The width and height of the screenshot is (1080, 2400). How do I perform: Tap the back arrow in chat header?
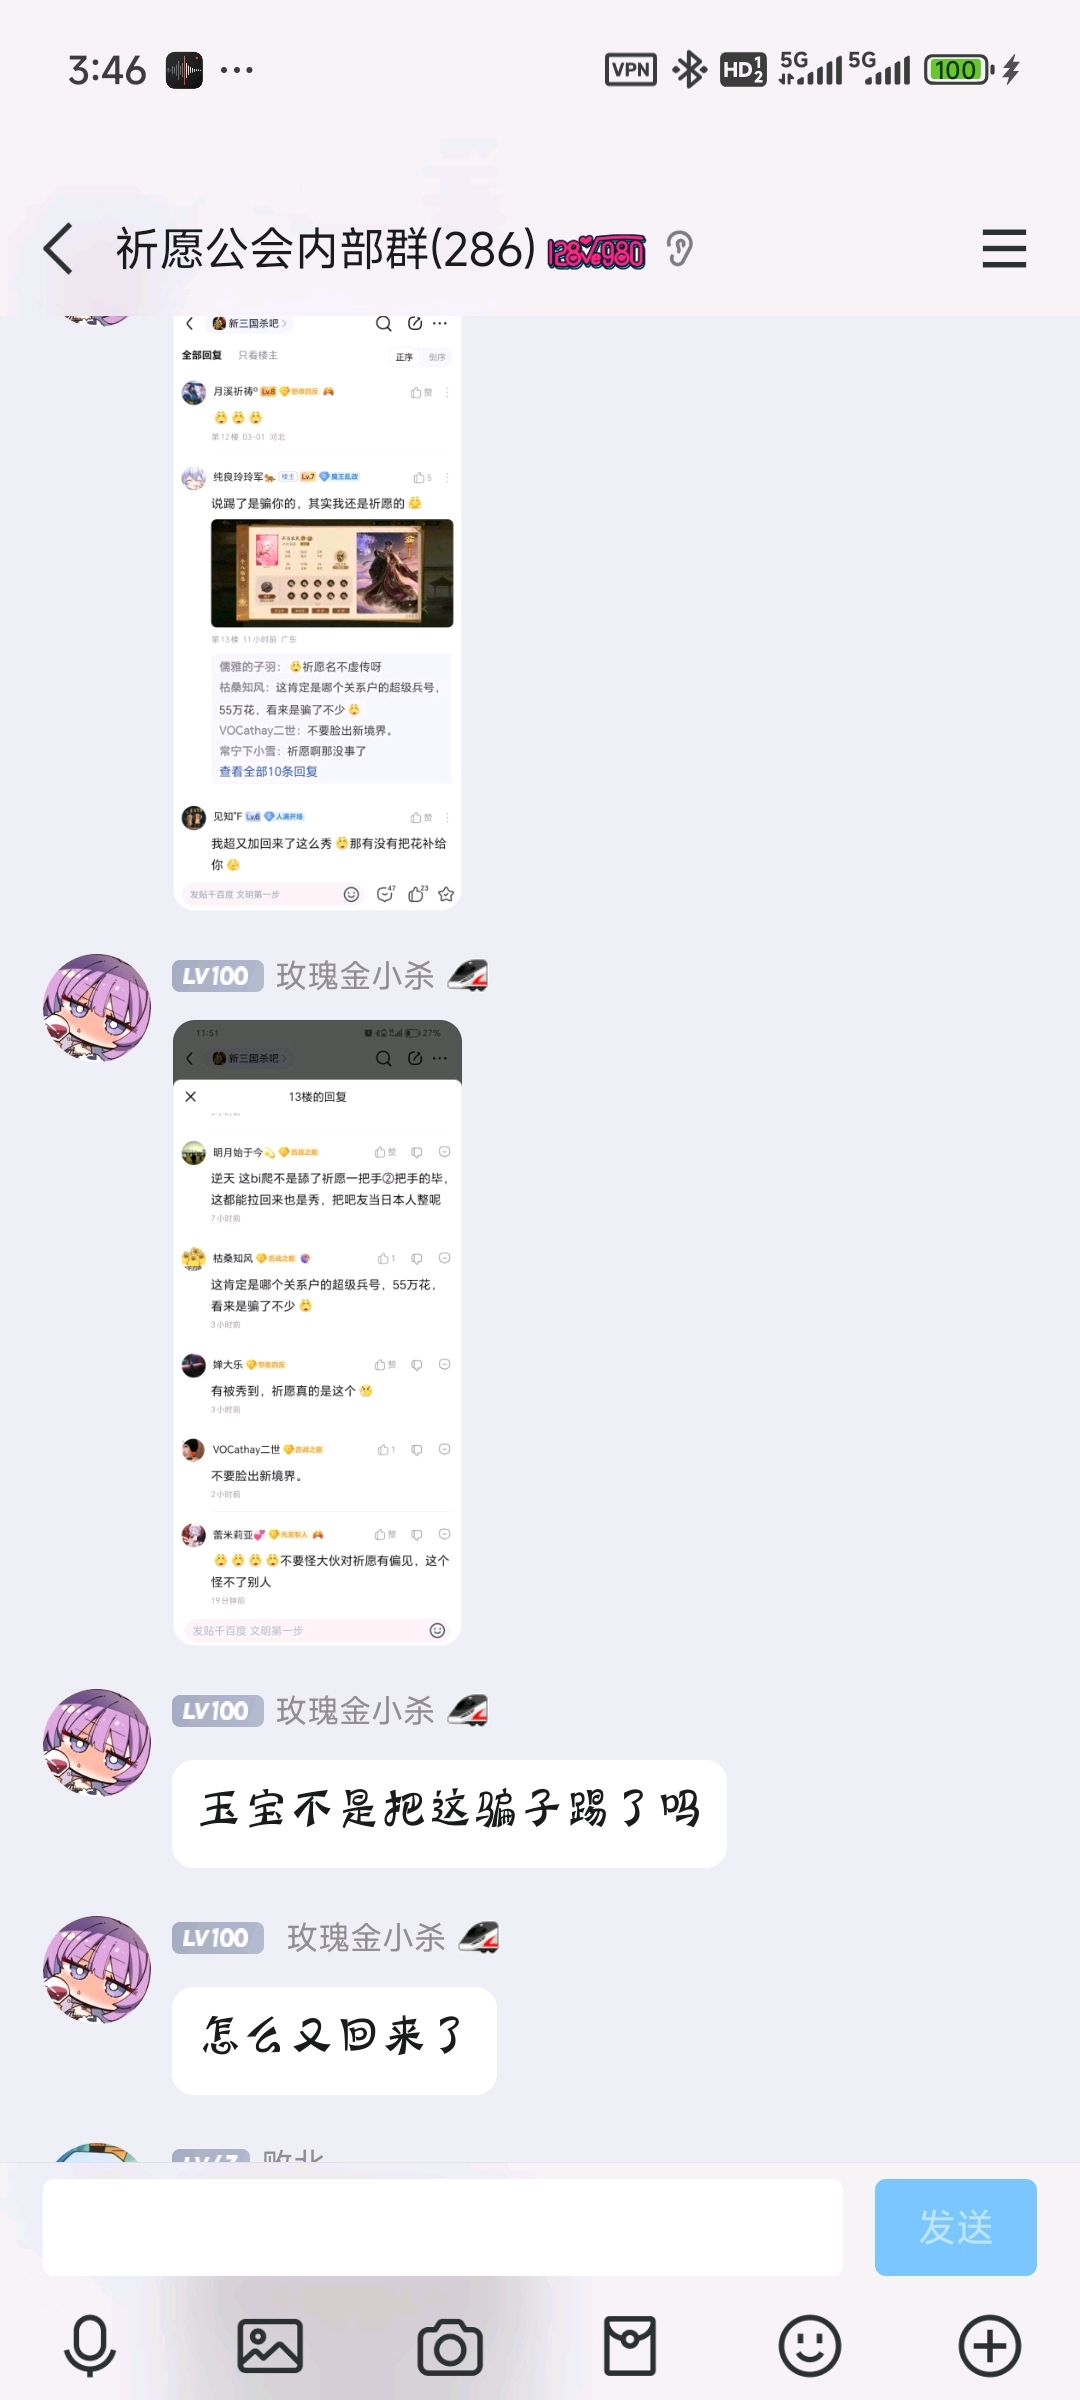(59, 248)
